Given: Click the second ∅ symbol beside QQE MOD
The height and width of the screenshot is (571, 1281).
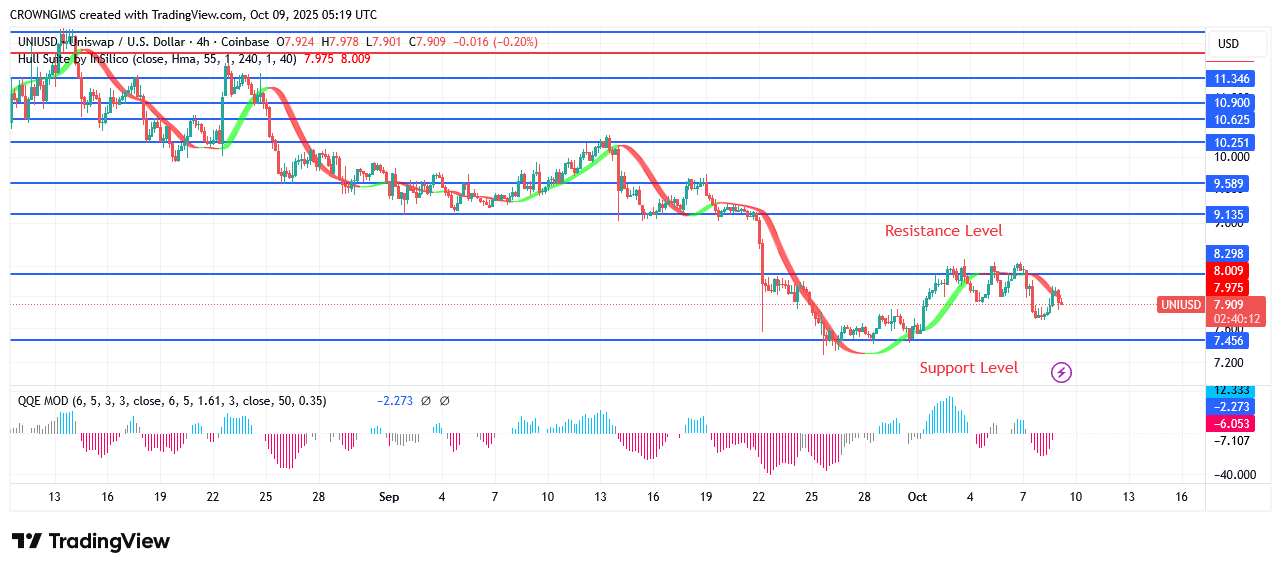Looking at the screenshot, I should coord(445,401).
